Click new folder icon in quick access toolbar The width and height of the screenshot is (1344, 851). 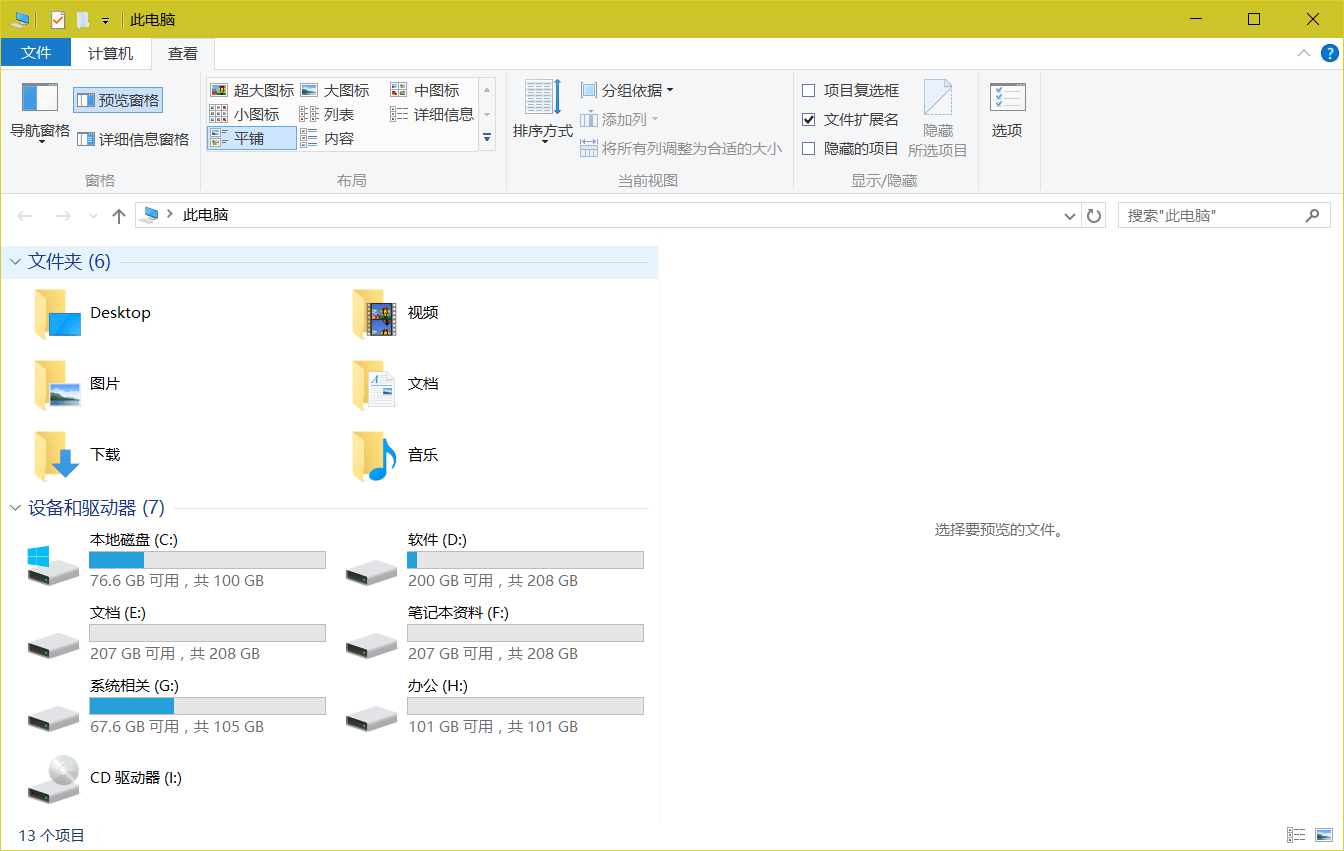83,19
